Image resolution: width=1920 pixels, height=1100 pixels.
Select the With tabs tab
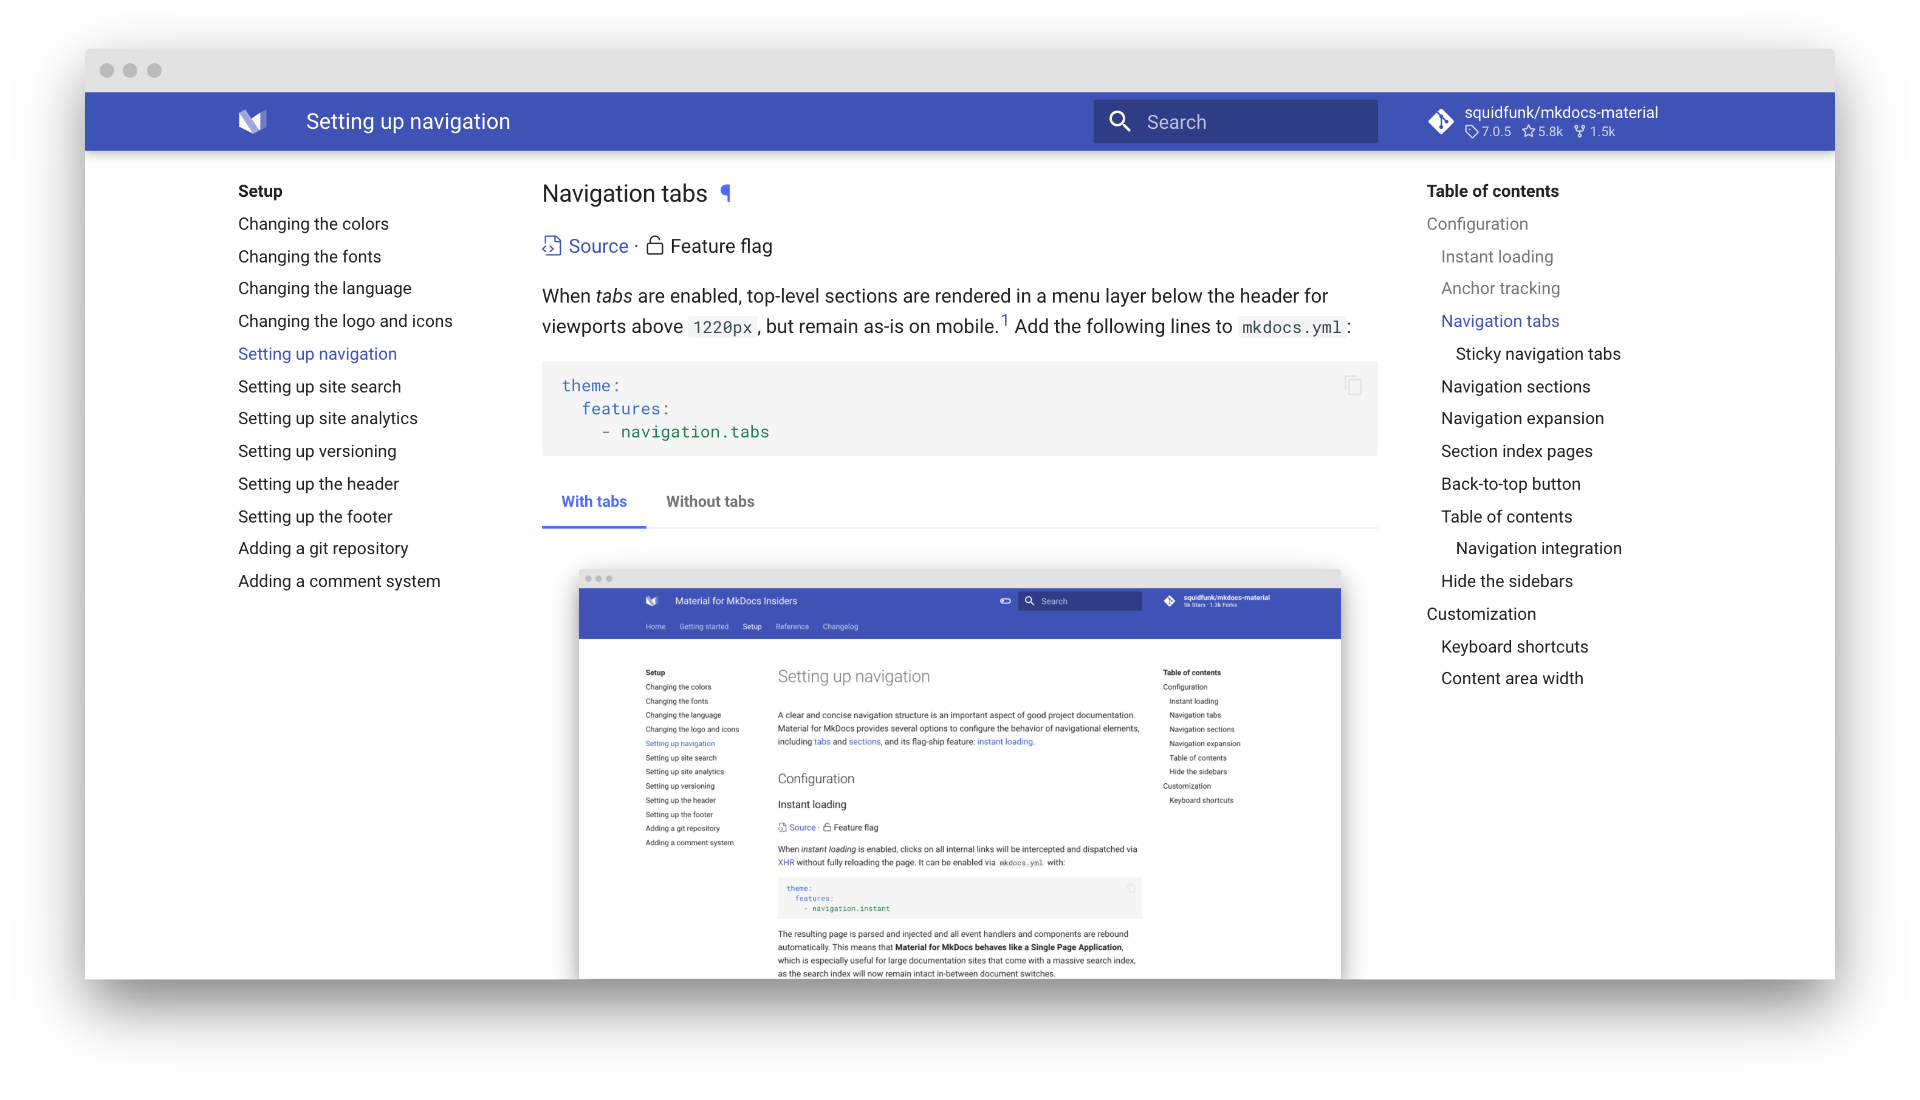[594, 502]
